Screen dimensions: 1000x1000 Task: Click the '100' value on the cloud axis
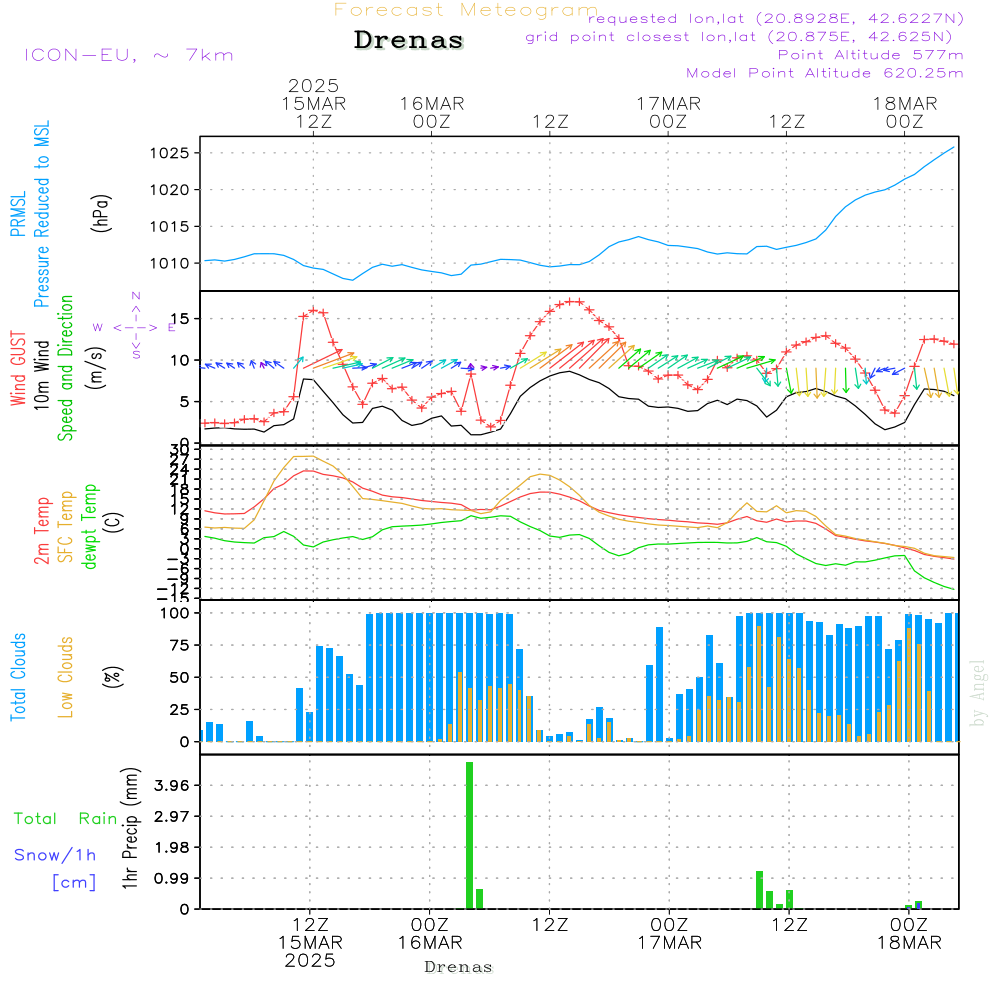point(175,613)
